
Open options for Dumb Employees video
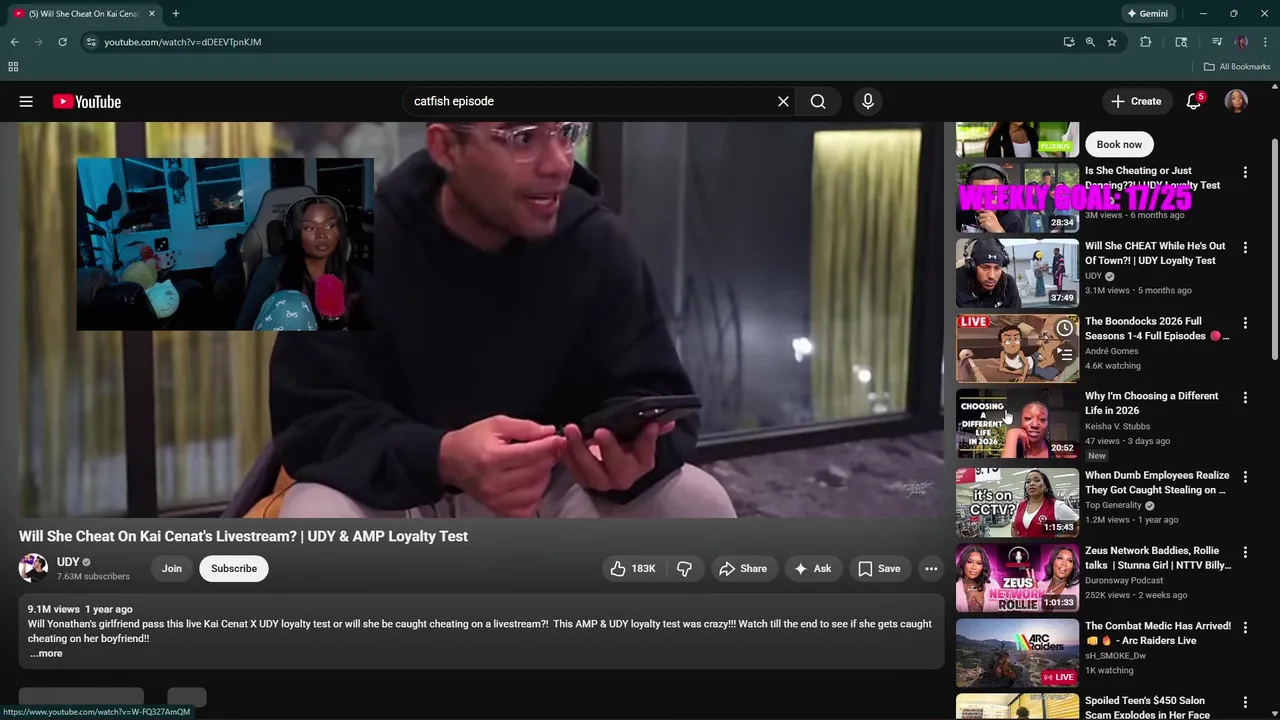(1245, 477)
